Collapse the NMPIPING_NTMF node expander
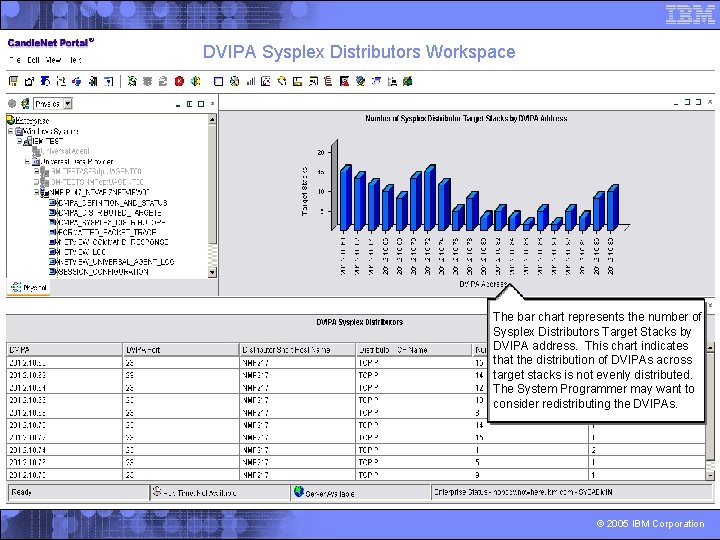720x540 pixels. (x=36, y=192)
